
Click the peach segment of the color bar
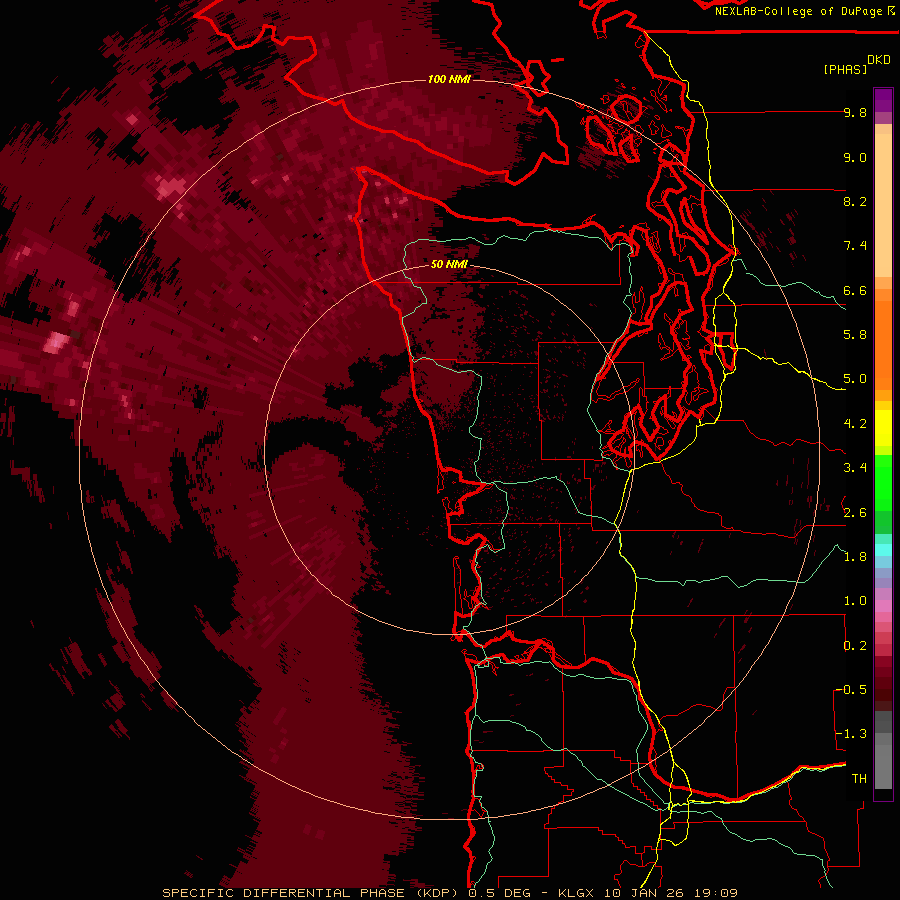click(x=883, y=201)
